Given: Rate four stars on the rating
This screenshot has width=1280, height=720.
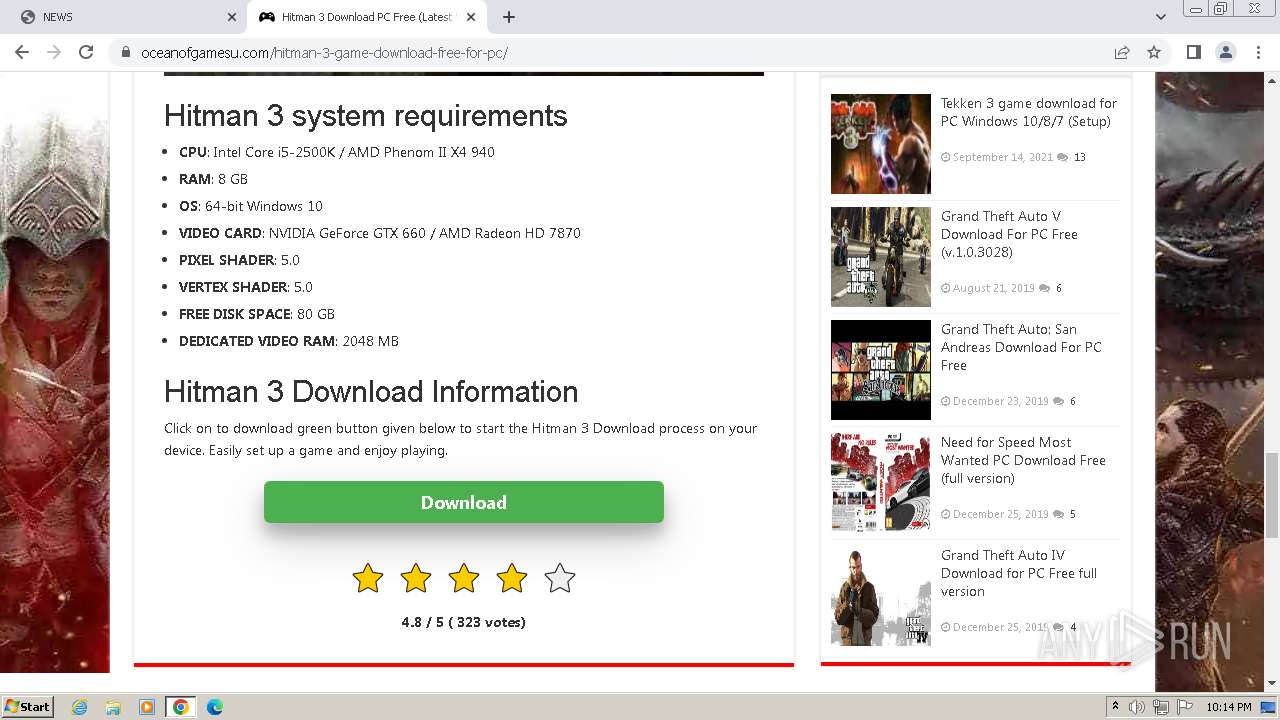Looking at the screenshot, I should coord(512,578).
